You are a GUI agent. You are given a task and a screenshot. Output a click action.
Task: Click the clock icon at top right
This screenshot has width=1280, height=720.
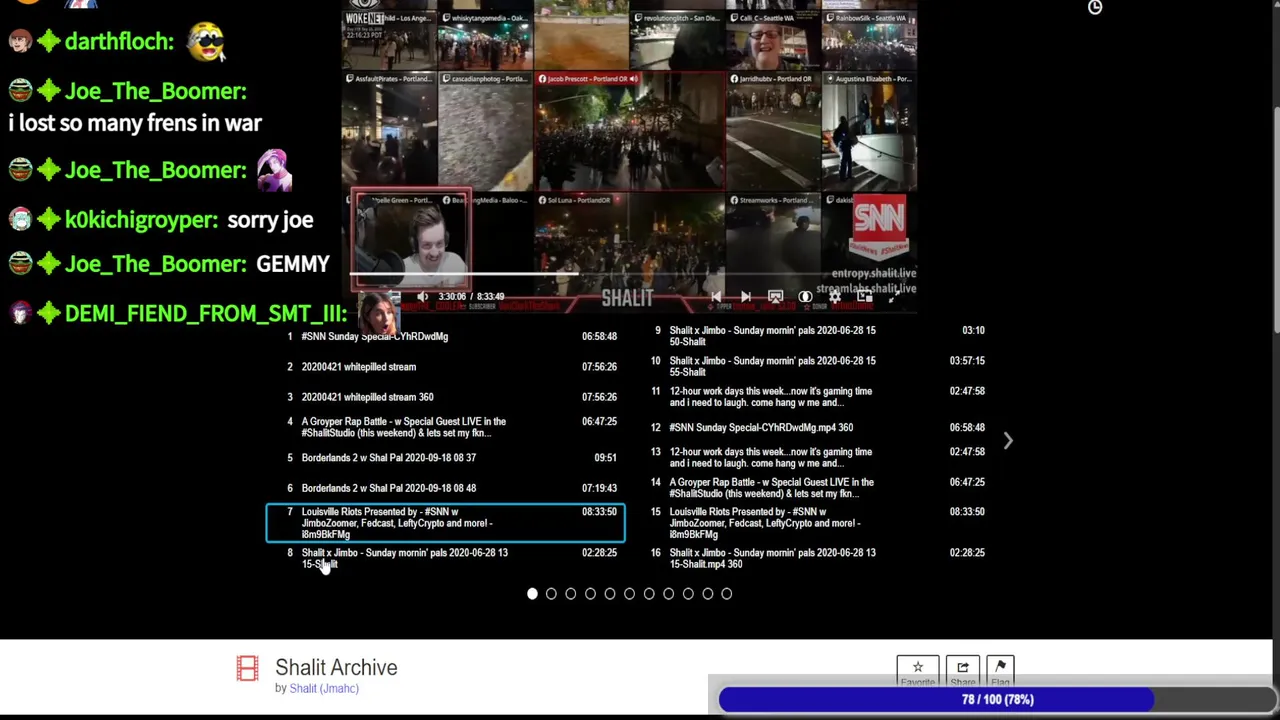pos(1095,7)
